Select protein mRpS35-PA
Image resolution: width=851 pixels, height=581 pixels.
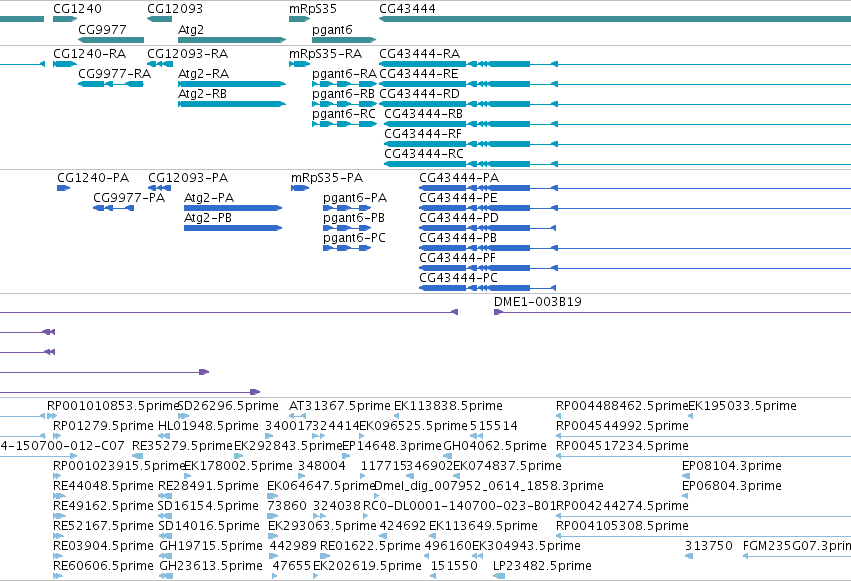click(x=300, y=188)
